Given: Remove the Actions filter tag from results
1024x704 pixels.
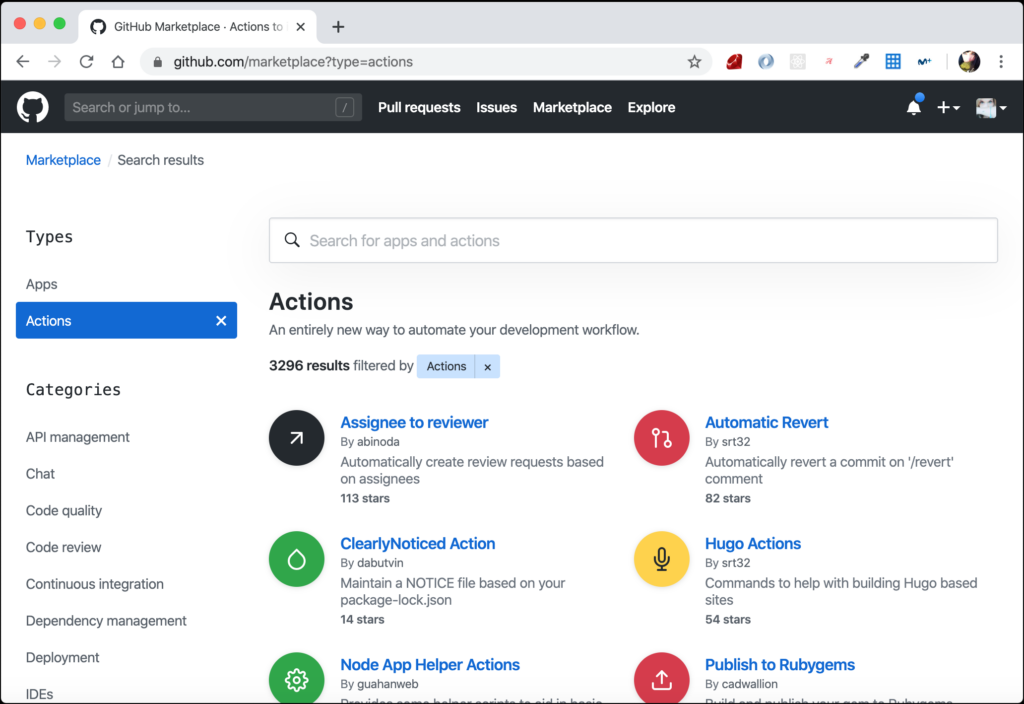Looking at the screenshot, I should (x=487, y=367).
